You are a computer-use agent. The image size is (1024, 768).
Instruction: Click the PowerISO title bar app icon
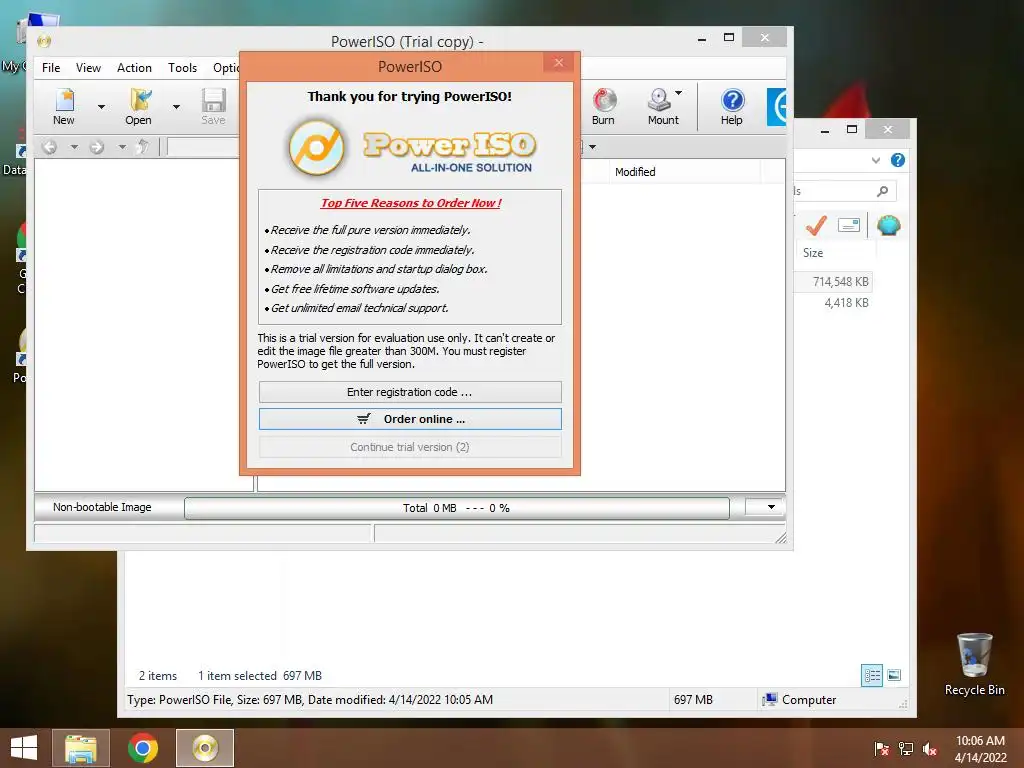click(44, 41)
